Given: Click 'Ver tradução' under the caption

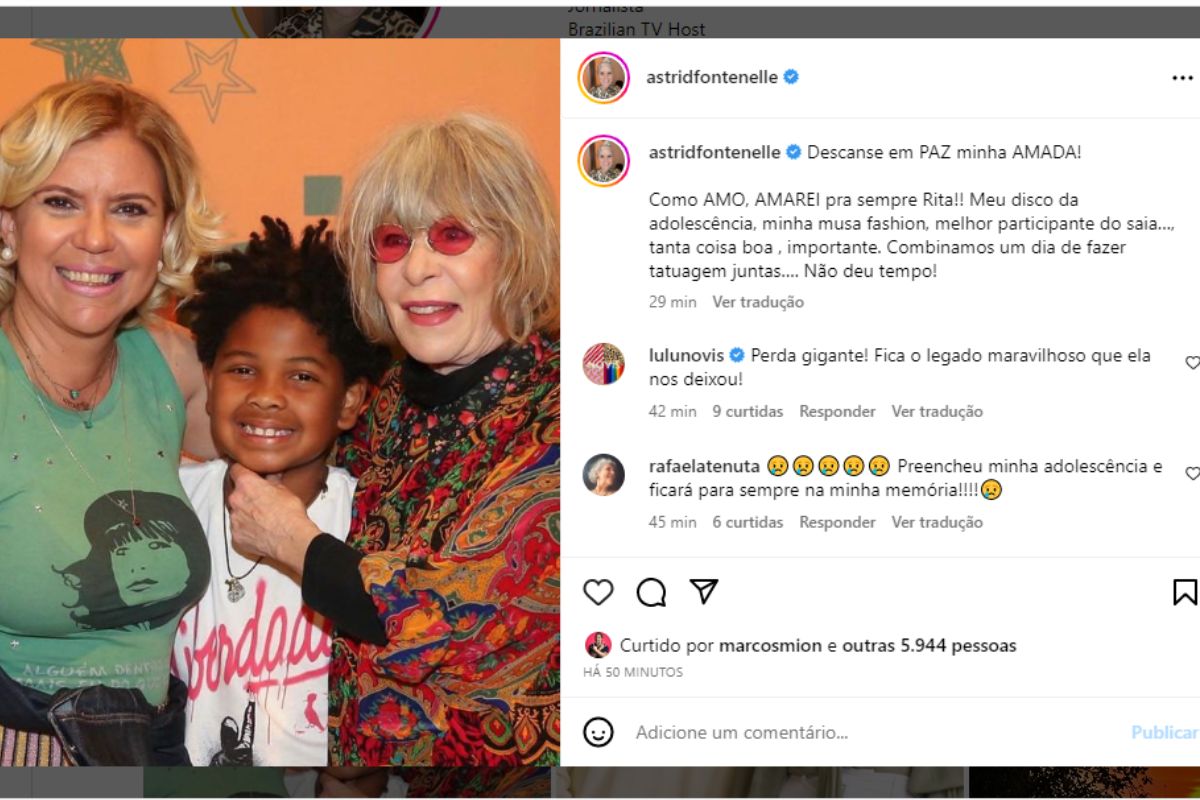Looking at the screenshot, I should tap(758, 302).
